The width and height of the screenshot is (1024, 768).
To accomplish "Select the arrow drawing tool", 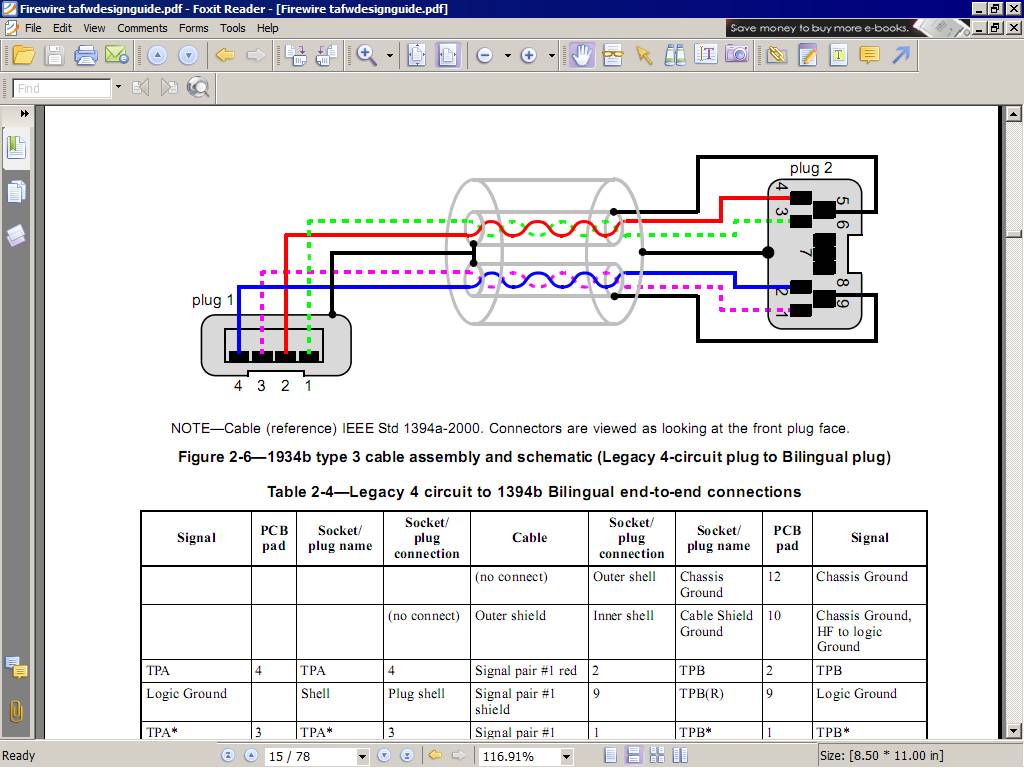I will pos(901,55).
